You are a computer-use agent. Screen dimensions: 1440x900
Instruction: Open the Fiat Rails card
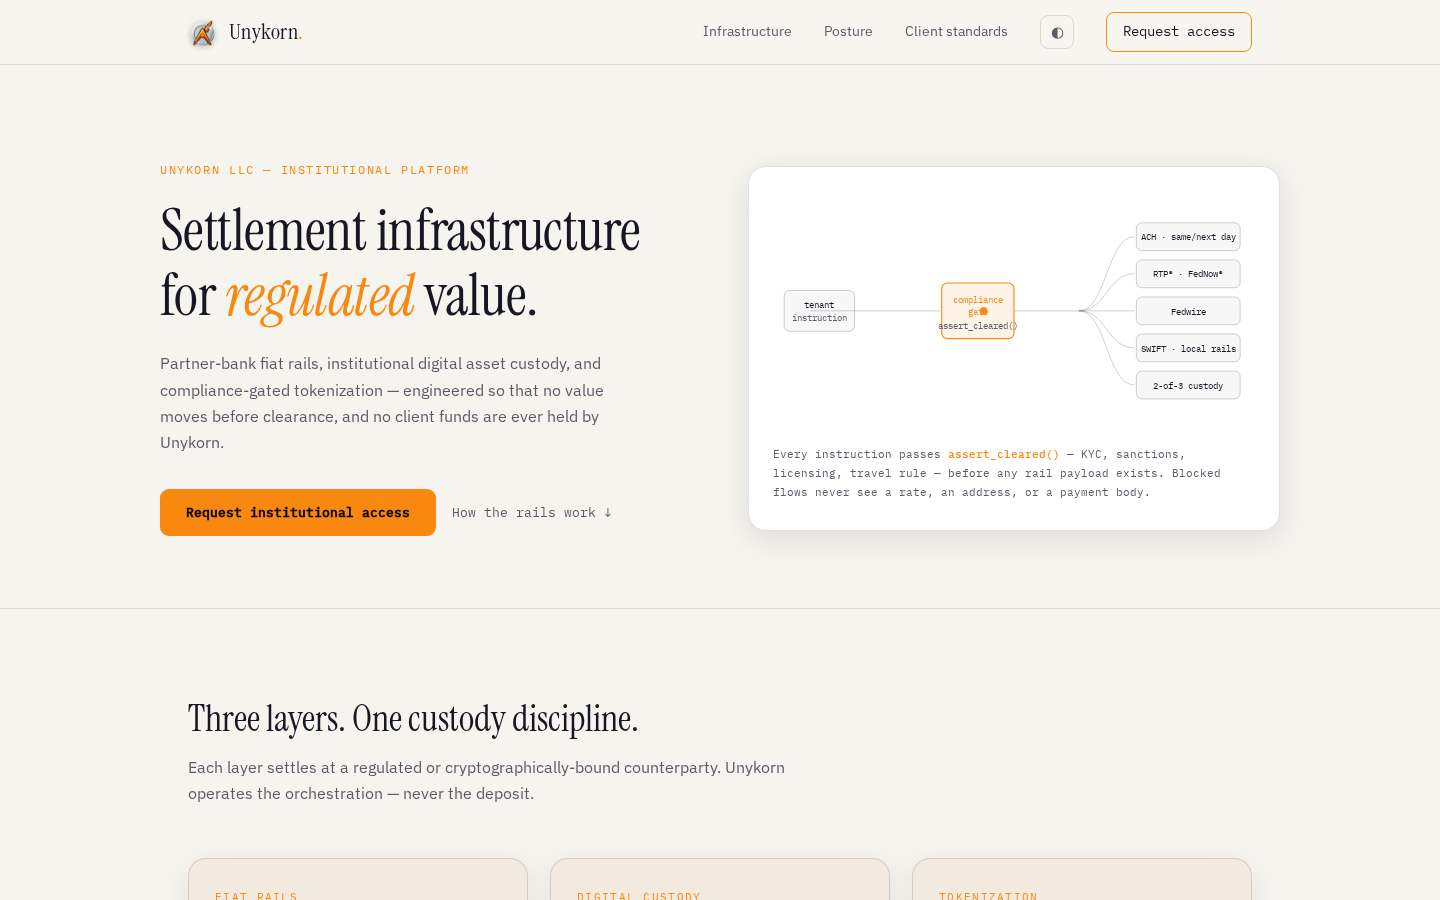tap(358, 879)
